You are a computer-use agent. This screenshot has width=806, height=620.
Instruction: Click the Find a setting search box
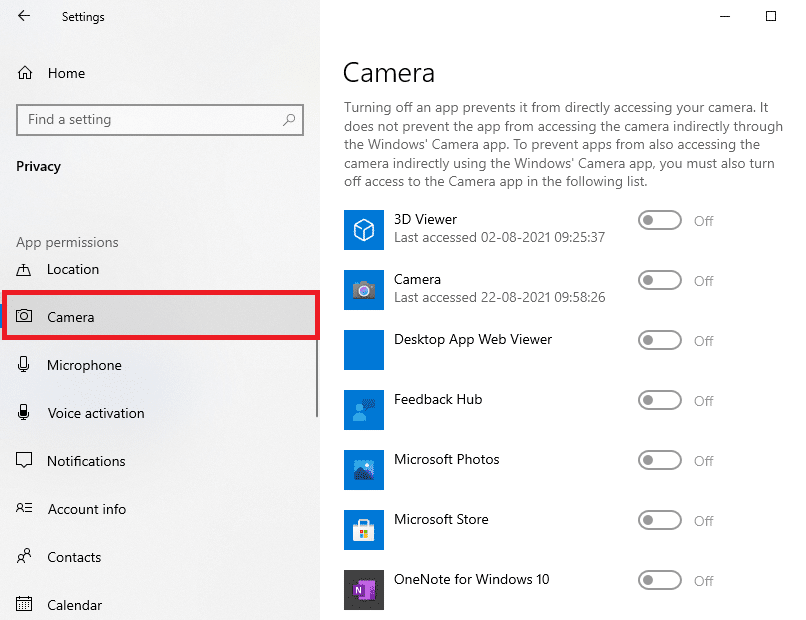[150, 120]
